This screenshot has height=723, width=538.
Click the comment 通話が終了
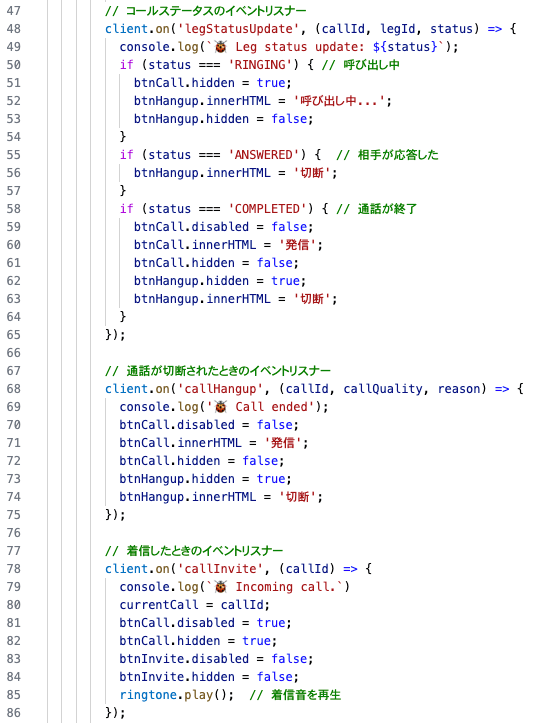[x=376, y=208]
